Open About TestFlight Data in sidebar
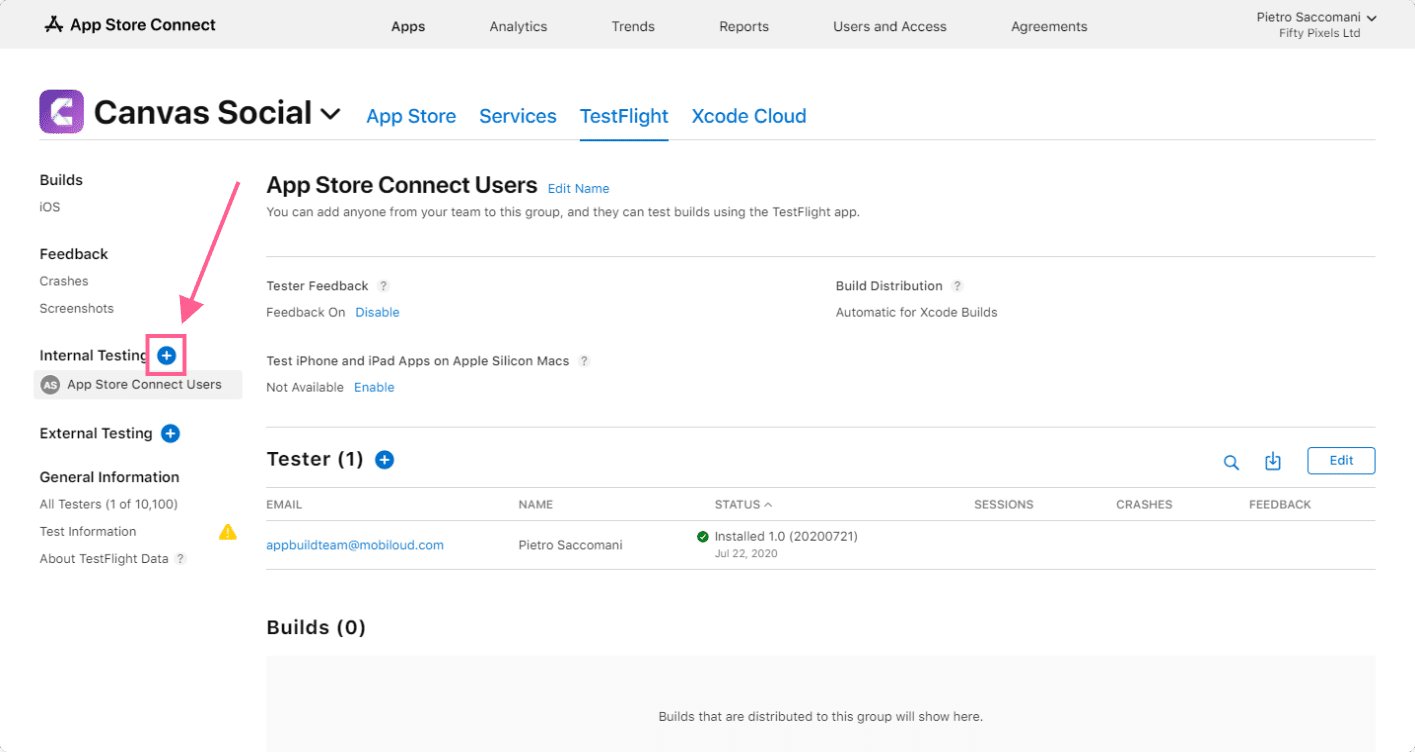This screenshot has width=1415, height=752. (104, 558)
